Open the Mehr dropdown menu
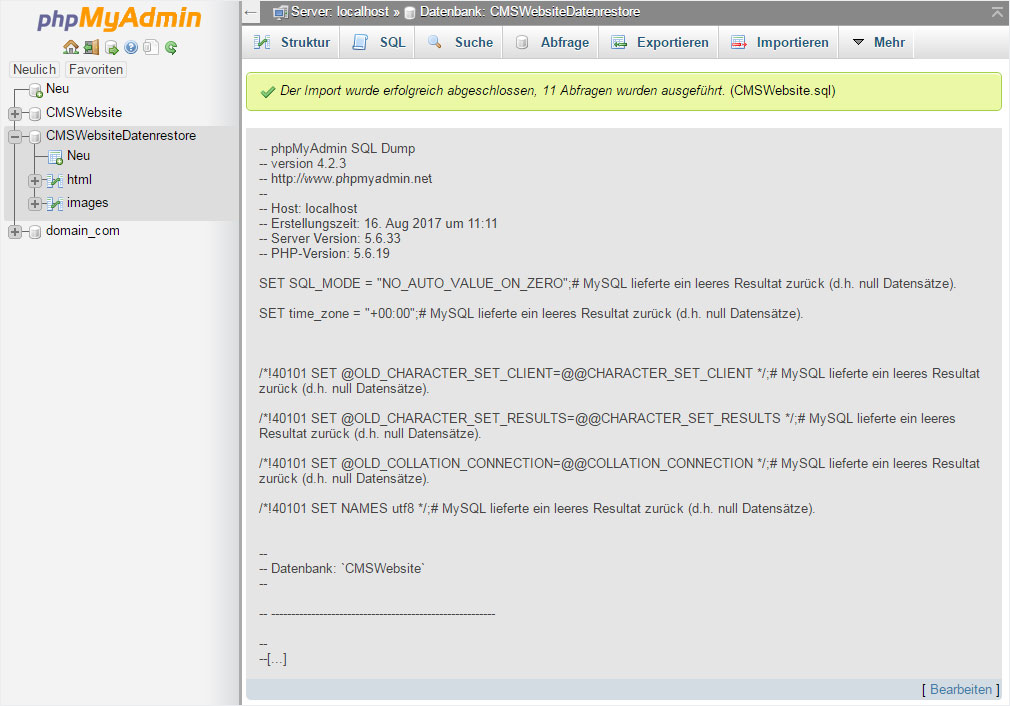Screen dimensions: 1010x706 coord(879,43)
